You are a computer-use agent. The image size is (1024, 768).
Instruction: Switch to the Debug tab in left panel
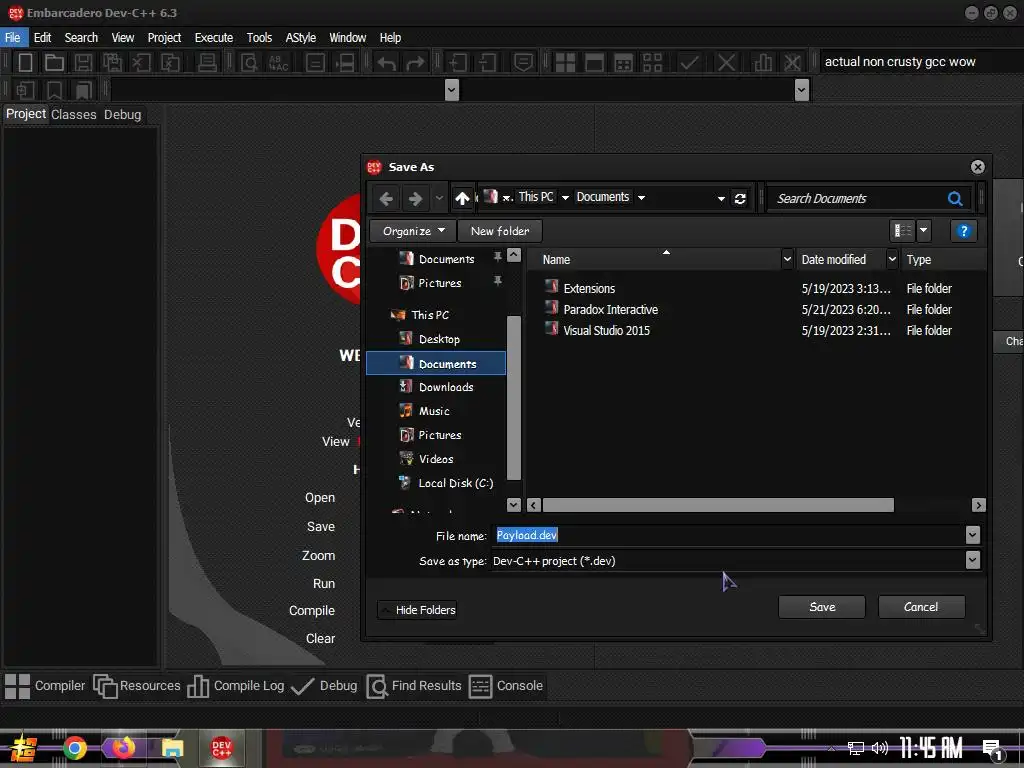coord(123,115)
